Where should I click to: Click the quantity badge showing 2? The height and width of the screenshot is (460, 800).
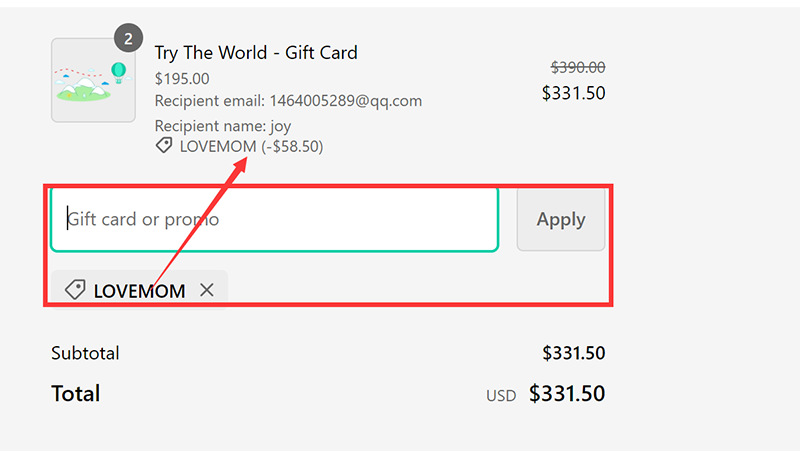[x=127, y=39]
